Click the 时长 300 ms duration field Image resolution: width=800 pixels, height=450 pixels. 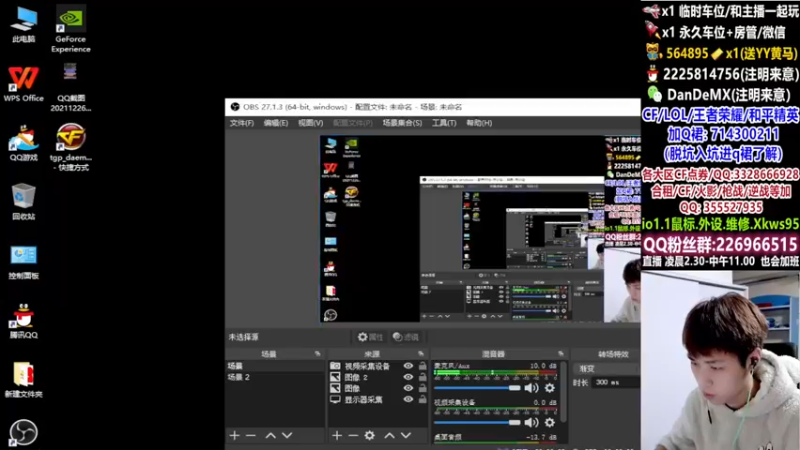click(x=616, y=382)
